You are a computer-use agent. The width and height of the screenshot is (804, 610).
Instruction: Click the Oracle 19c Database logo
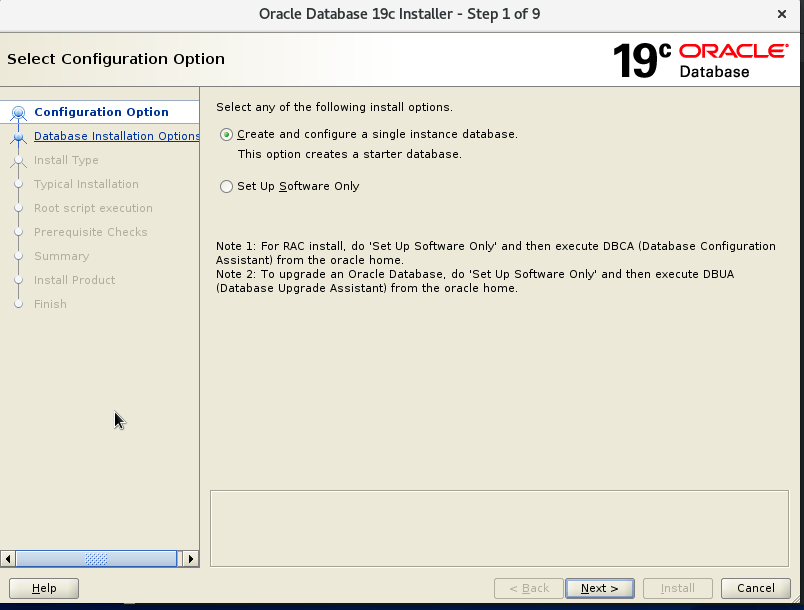pyautogui.click(x=700, y=61)
